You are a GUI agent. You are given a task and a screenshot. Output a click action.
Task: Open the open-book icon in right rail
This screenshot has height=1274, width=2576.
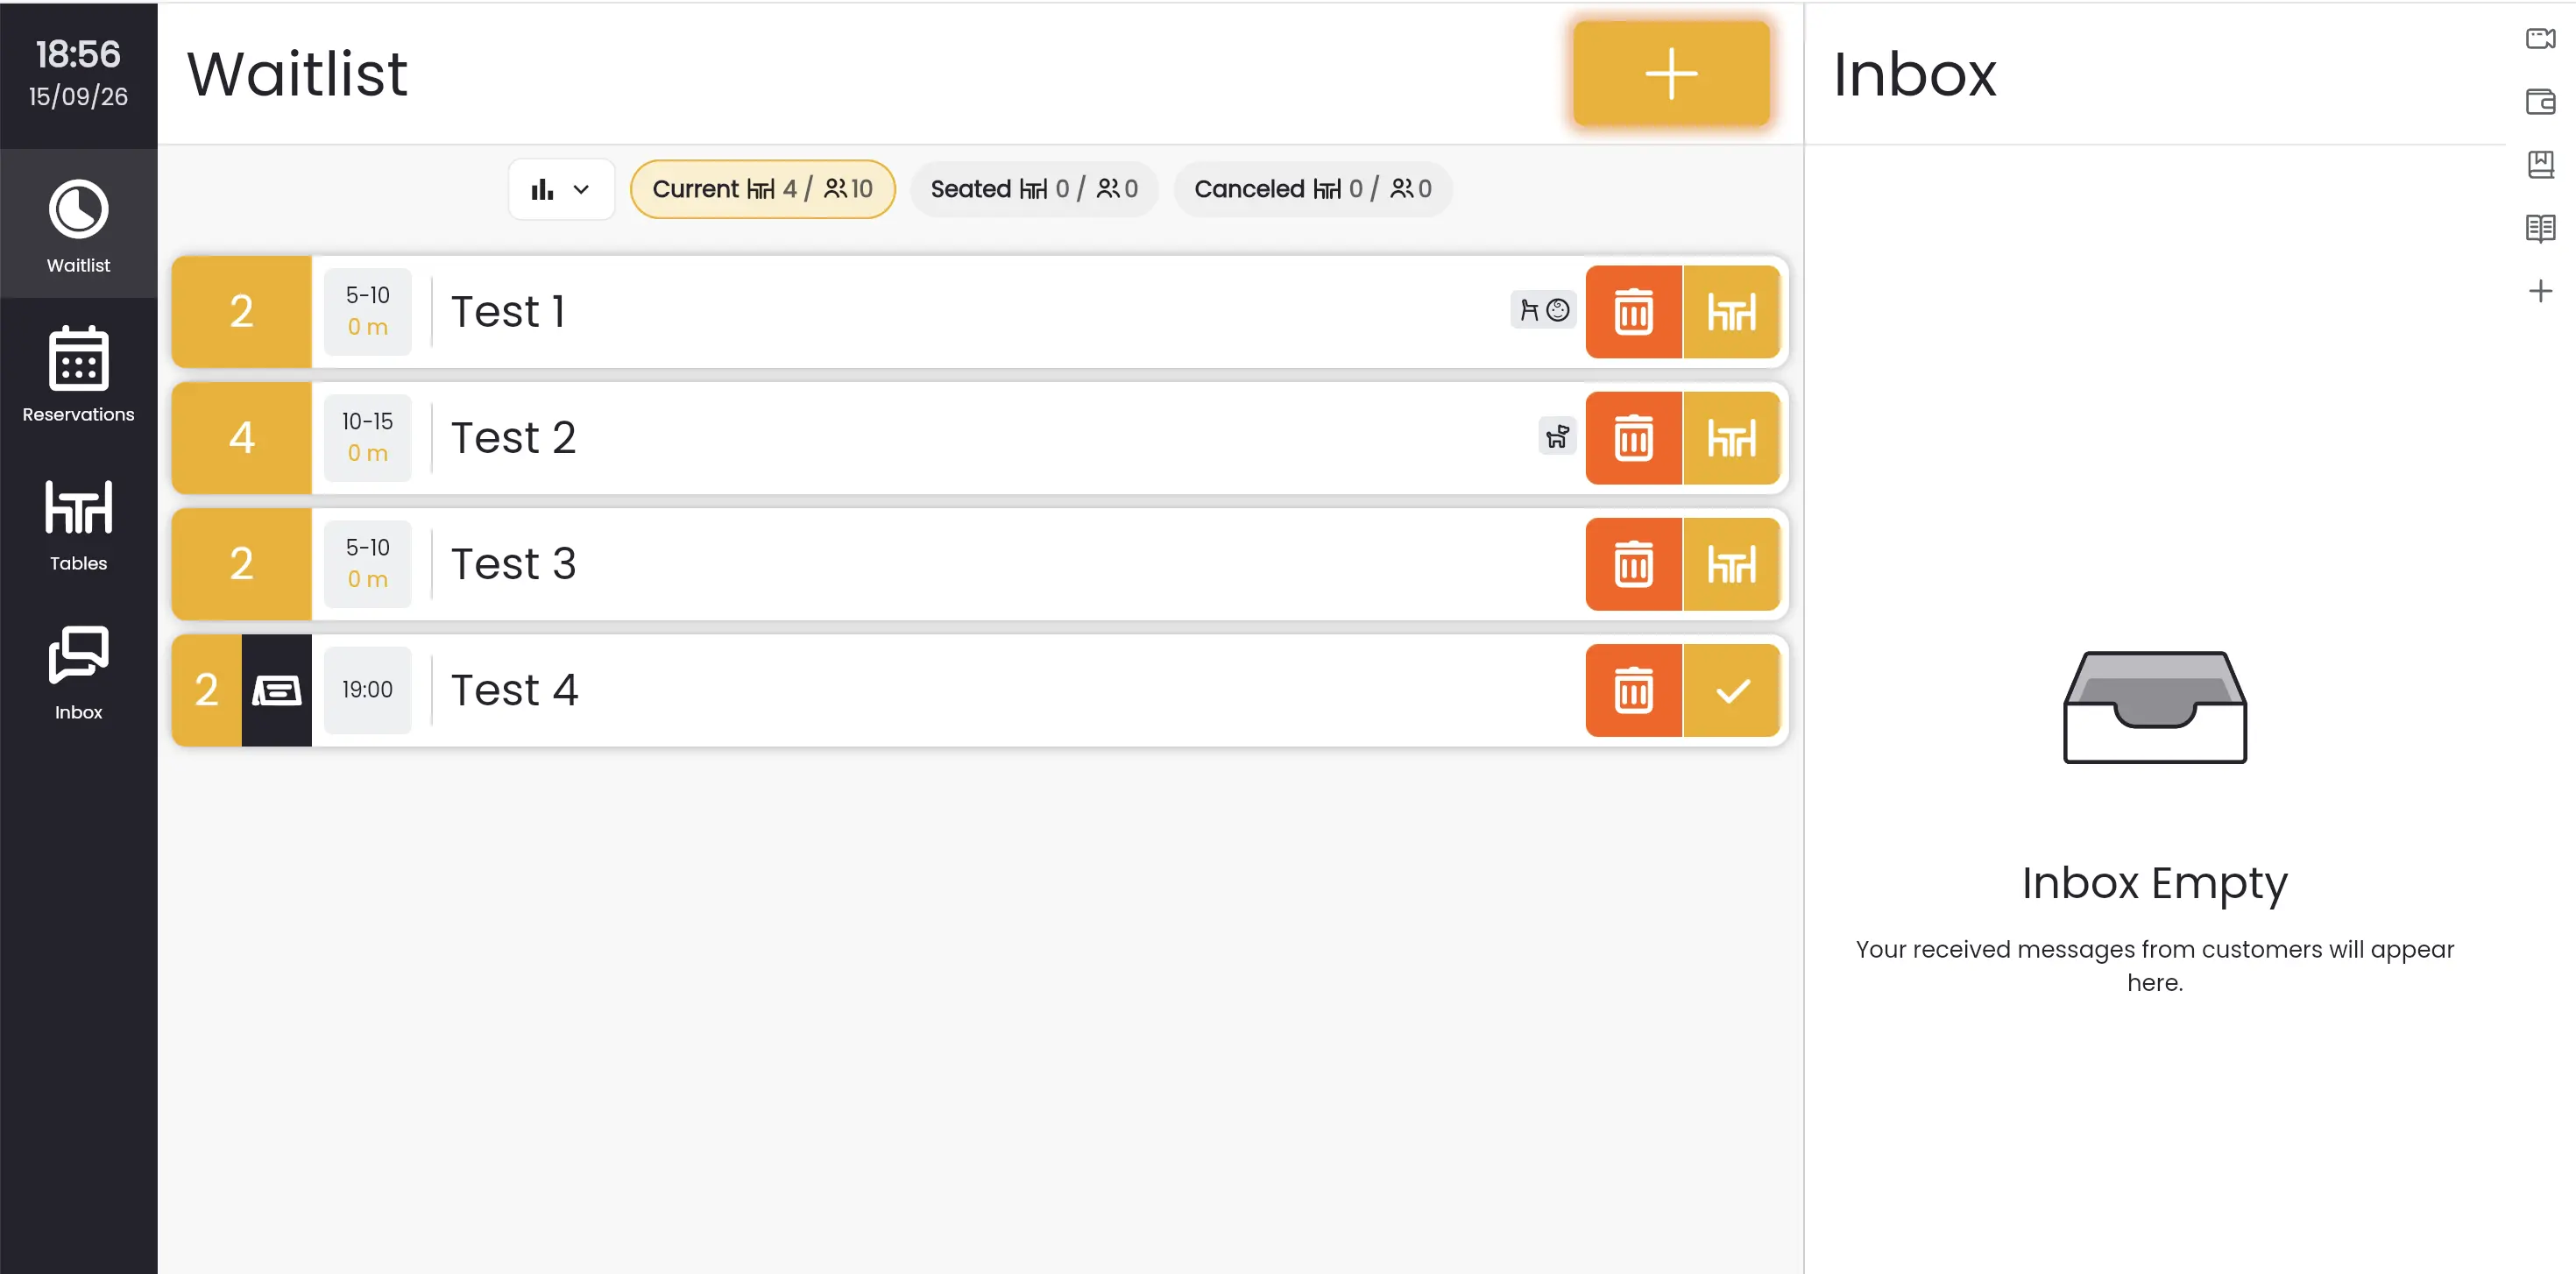[x=2540, y=228]
